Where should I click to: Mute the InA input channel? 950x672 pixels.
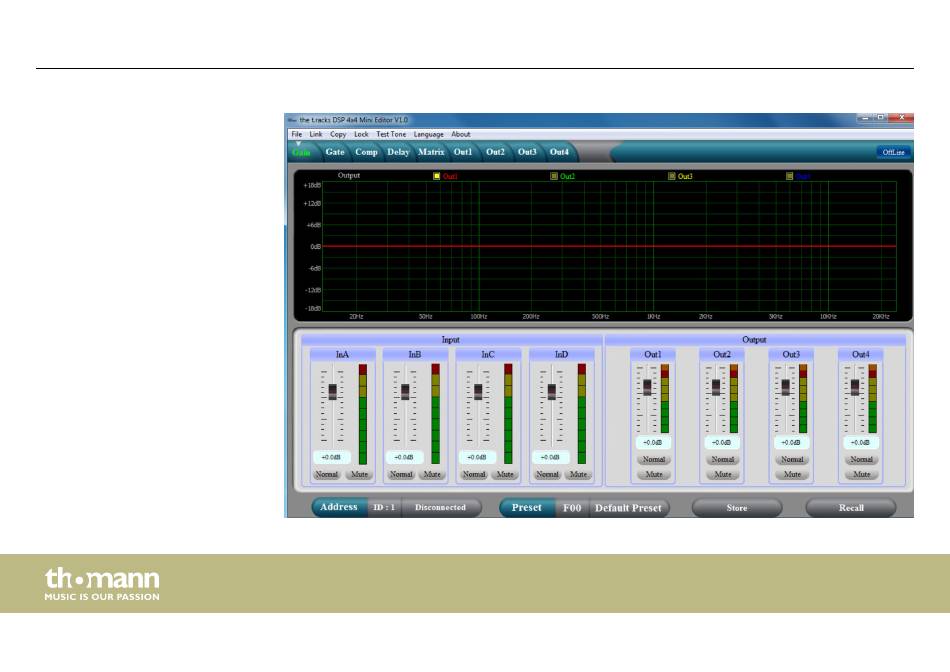(359, 474)
